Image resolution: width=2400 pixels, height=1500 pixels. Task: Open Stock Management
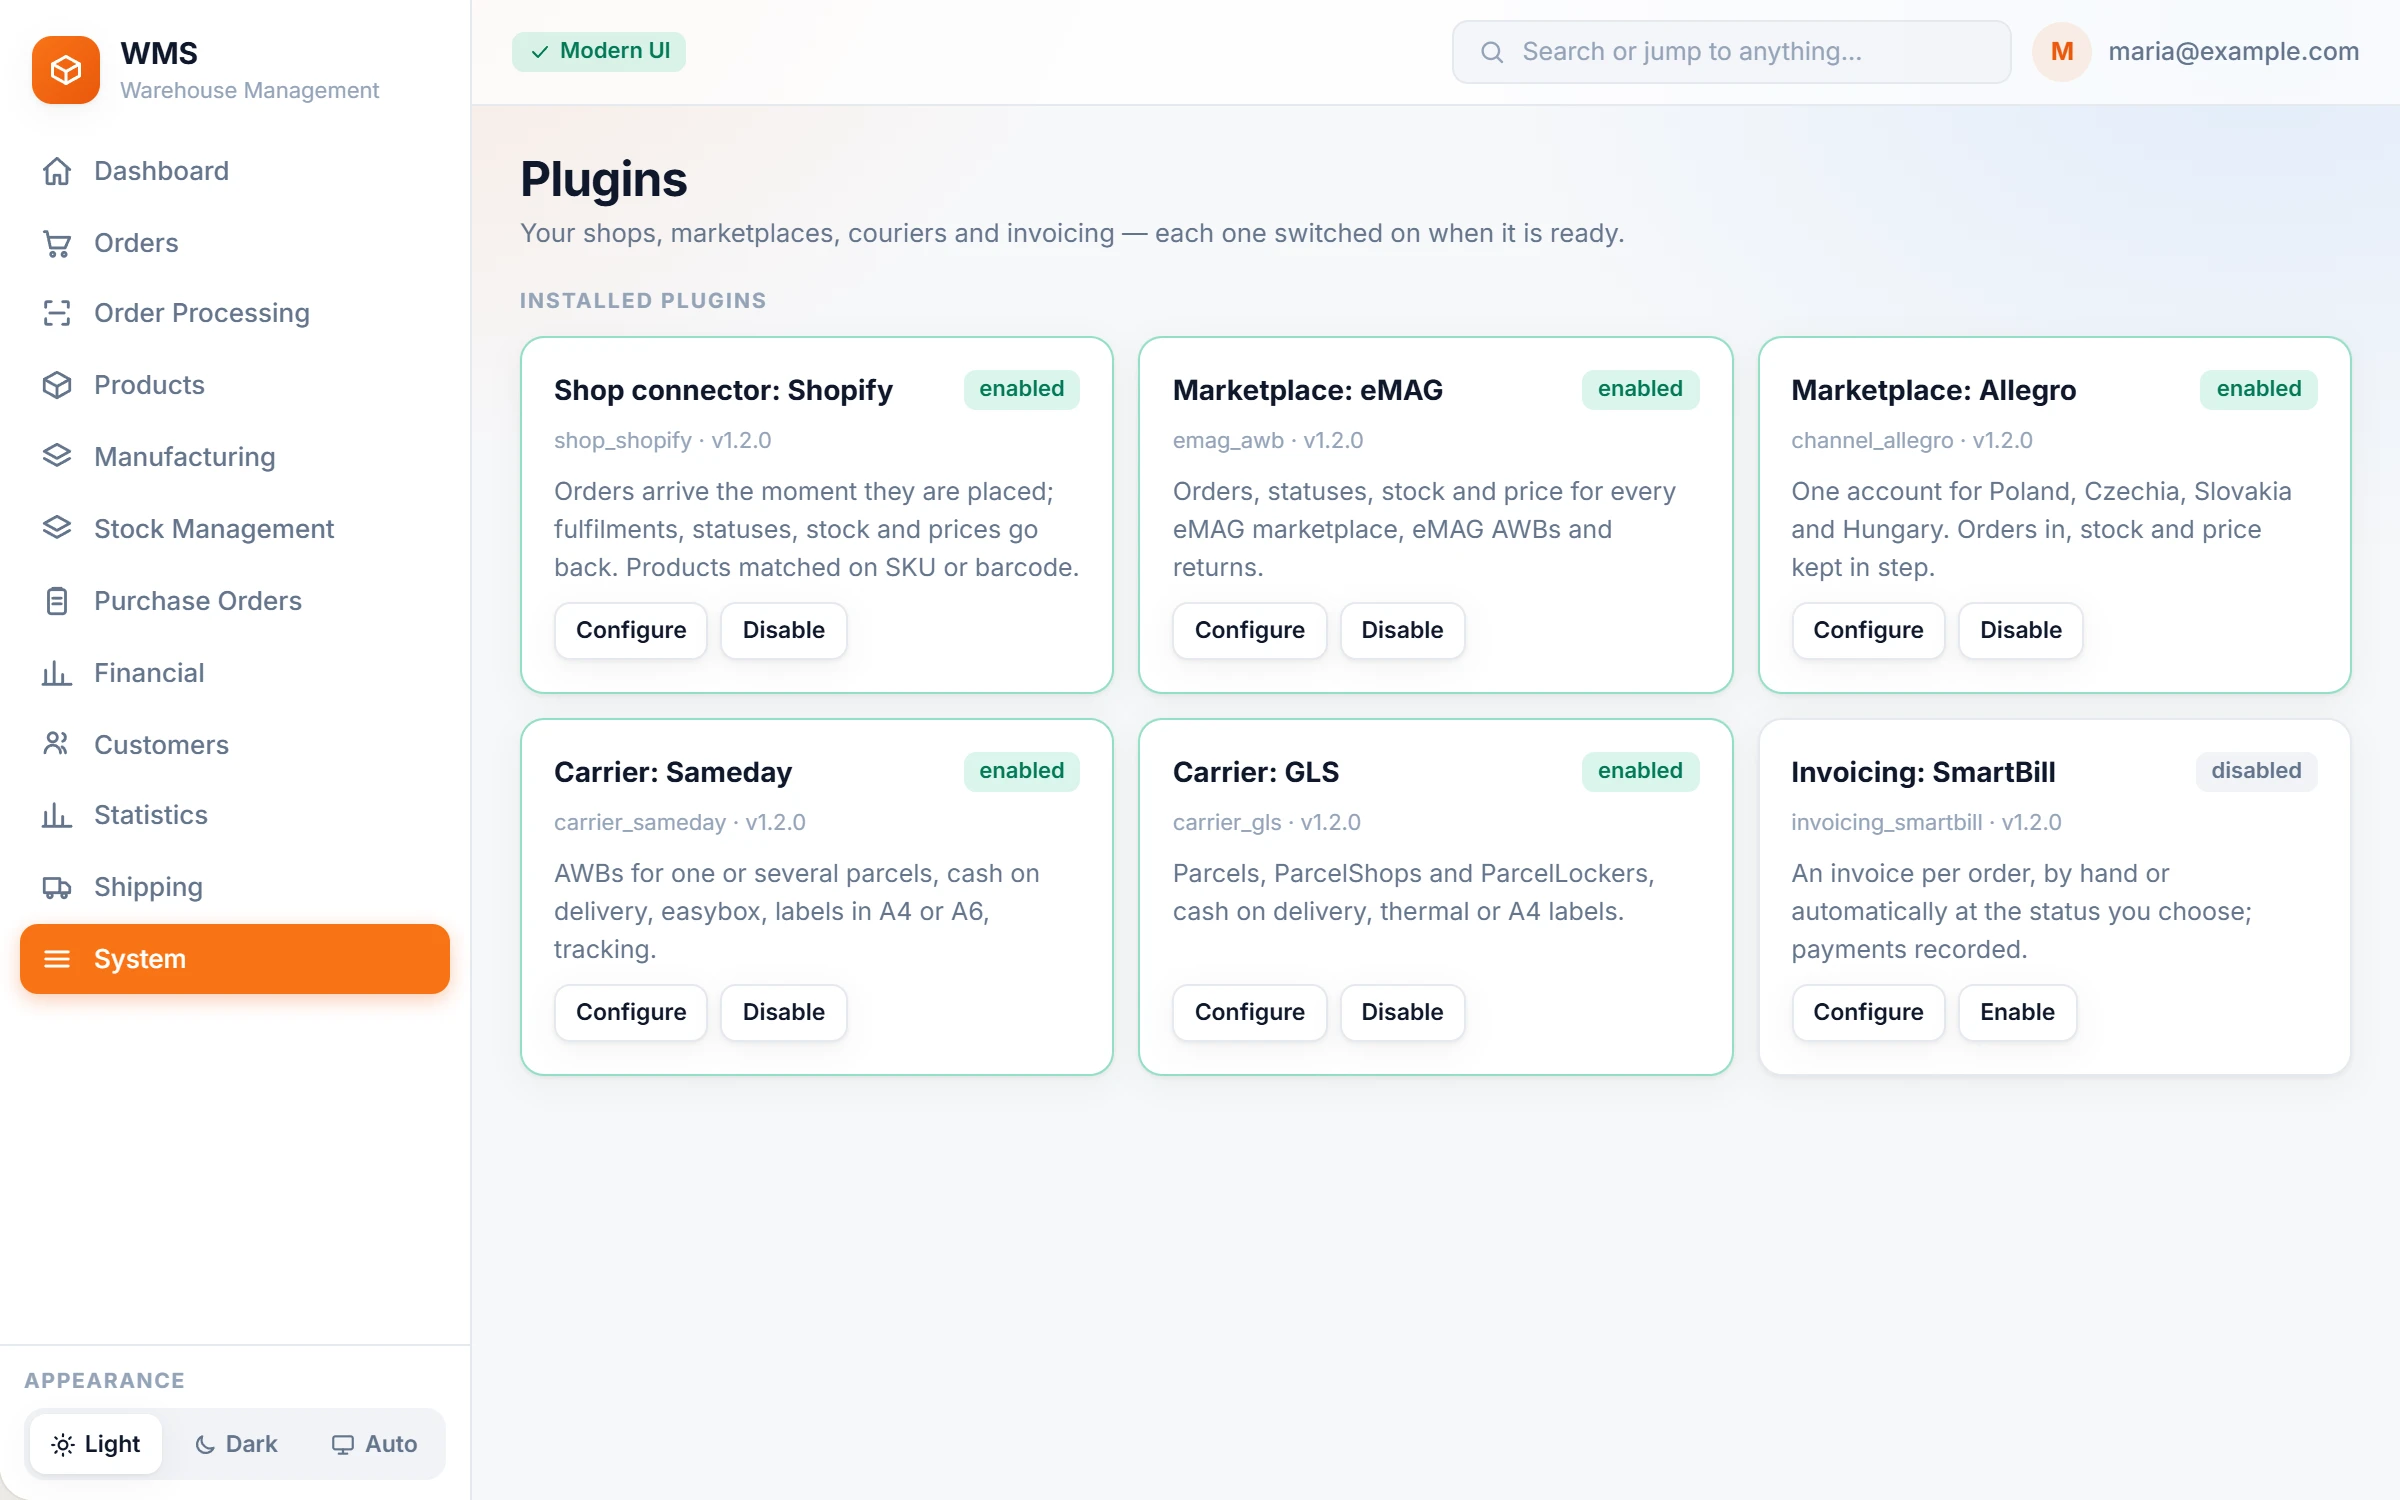coord(235,529)
